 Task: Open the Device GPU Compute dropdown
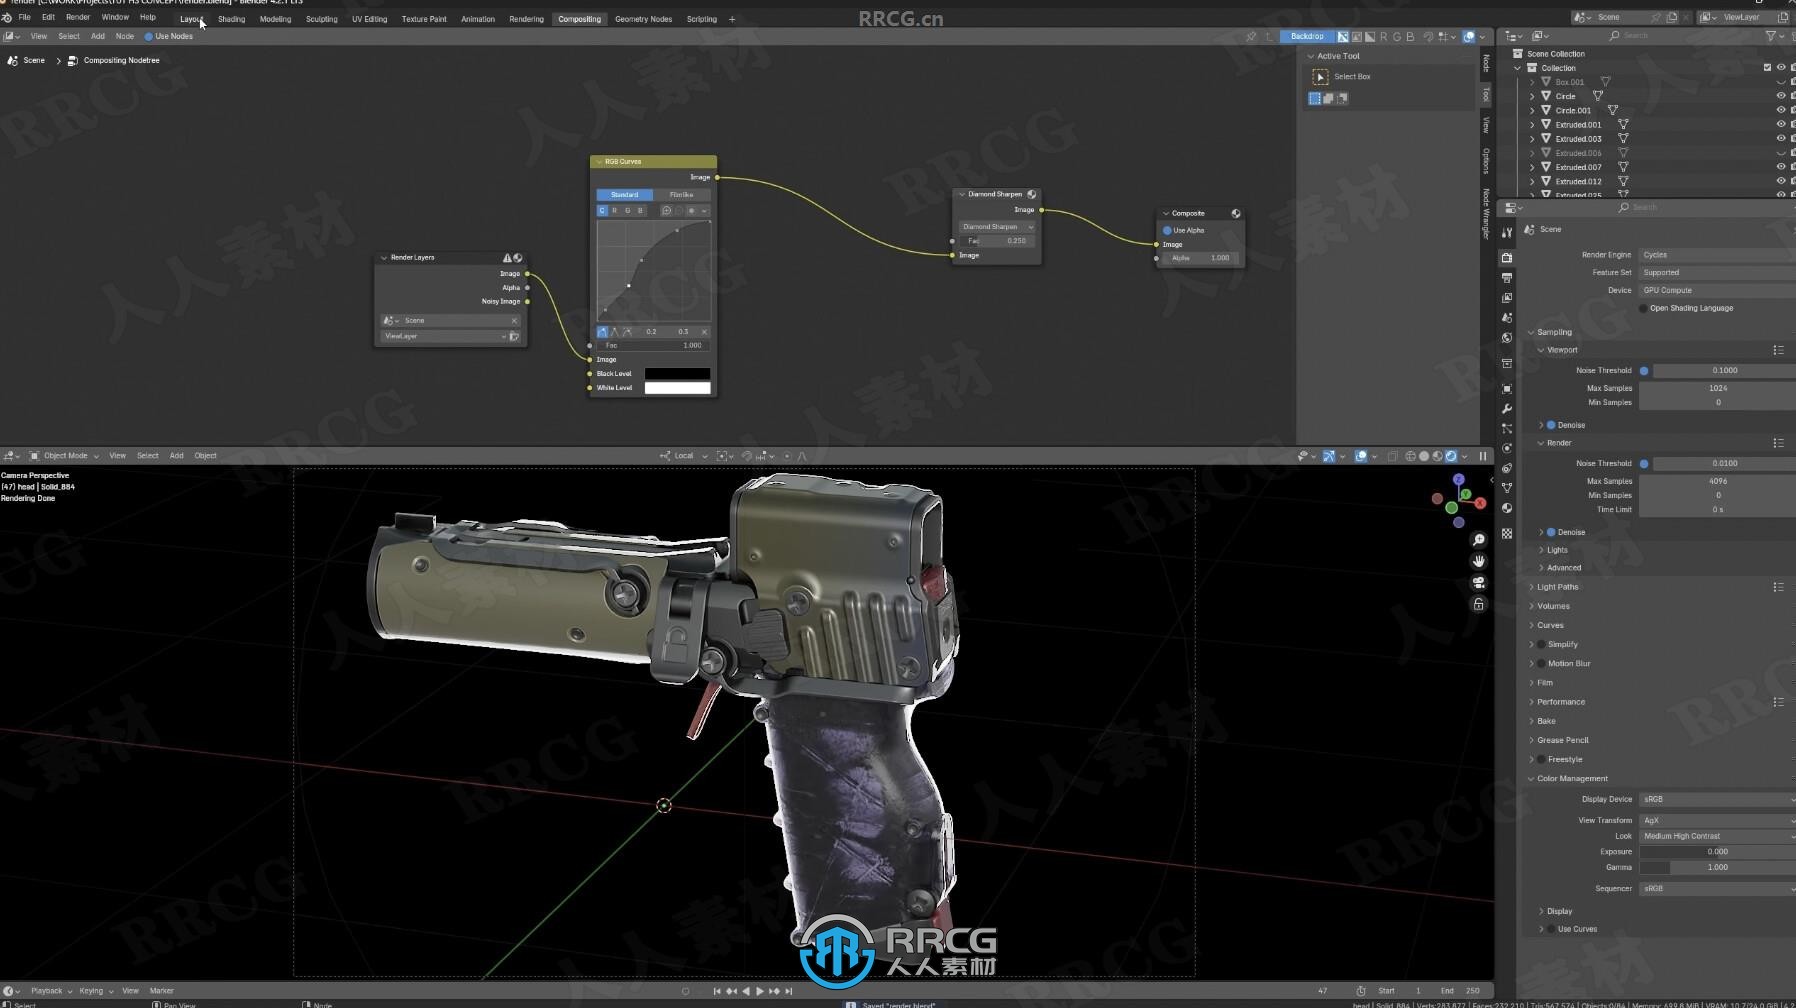click(x=1717, y=290)
